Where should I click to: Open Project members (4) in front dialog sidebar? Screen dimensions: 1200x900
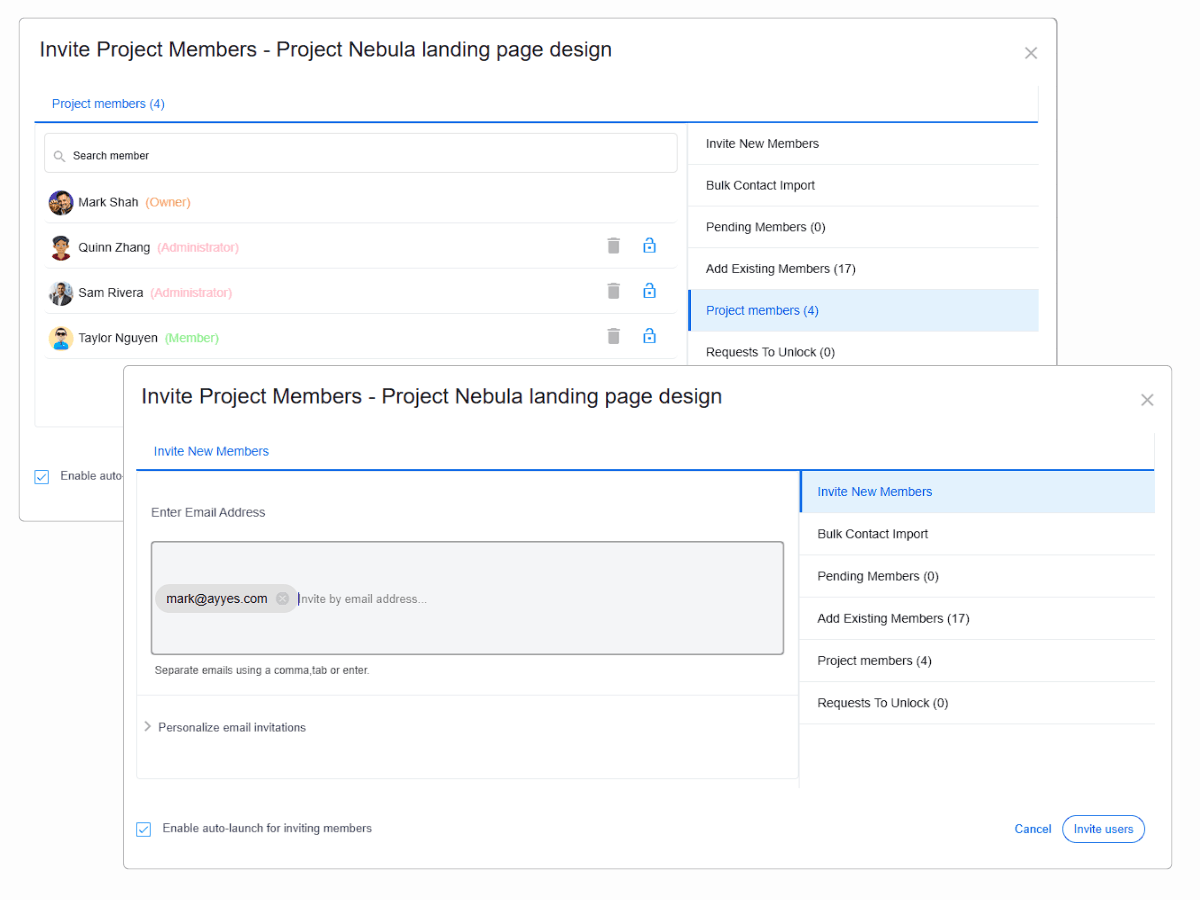[x=977, y=661]
